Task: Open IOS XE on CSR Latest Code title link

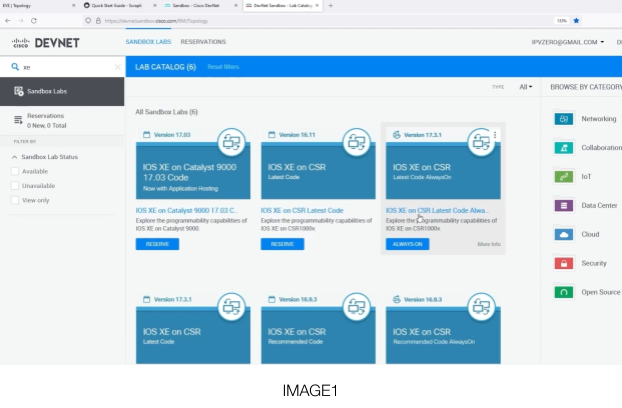Action: pos(302,211)
